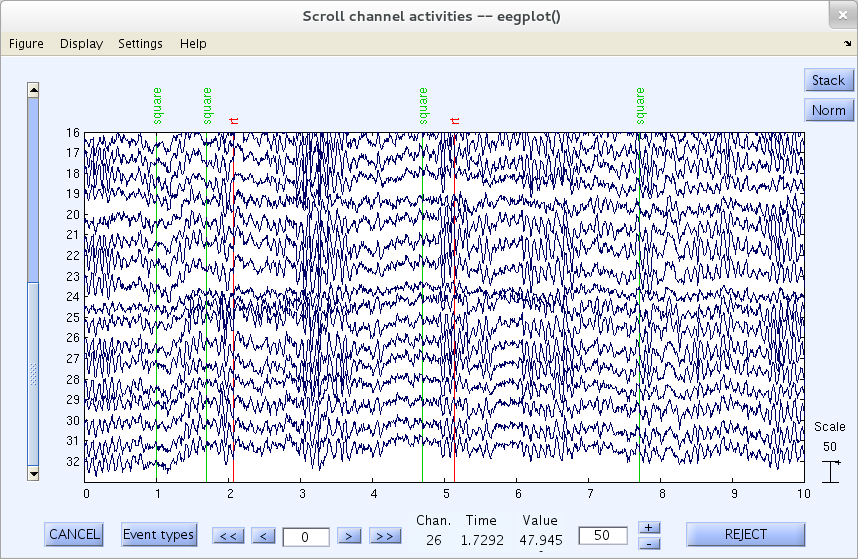Increase amplitude scale with the + button
858x559 pixels.
(x=648, y=527)
